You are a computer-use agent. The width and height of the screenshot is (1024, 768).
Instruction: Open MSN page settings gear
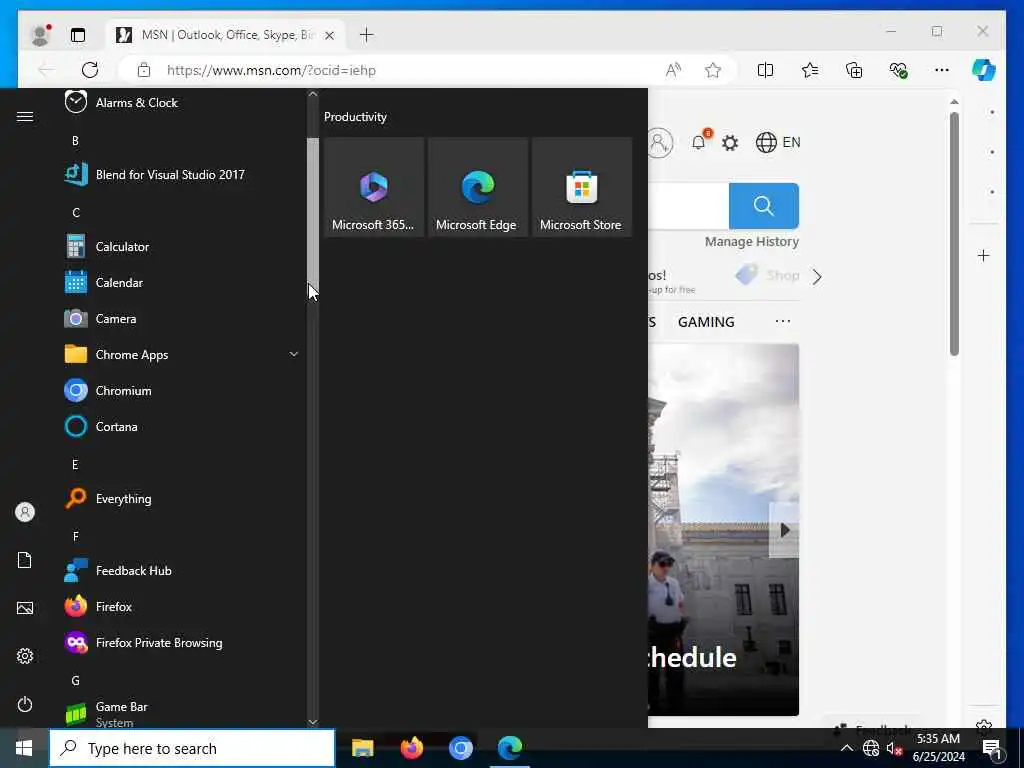coord(730,142)
